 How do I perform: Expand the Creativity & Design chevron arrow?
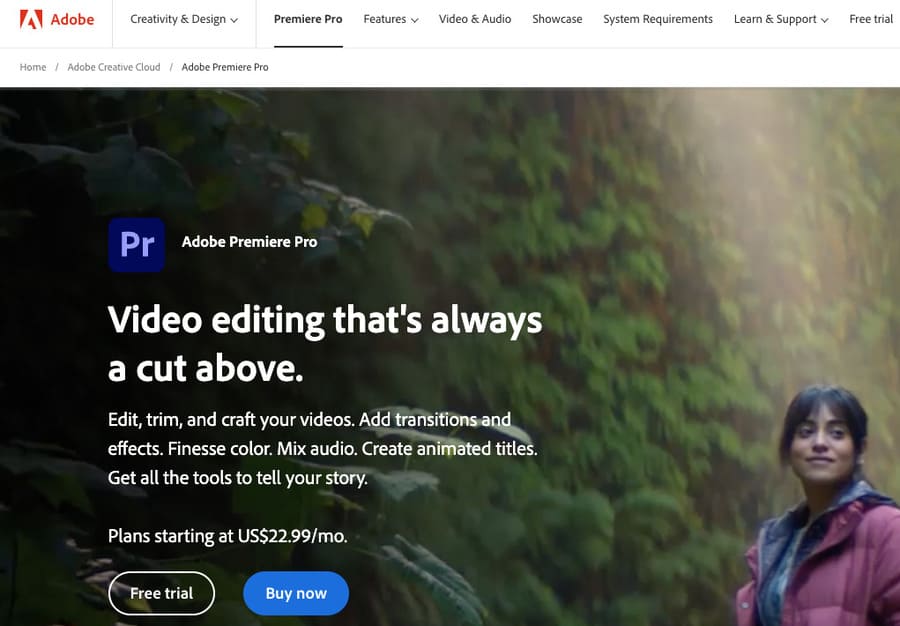point(234,19)
